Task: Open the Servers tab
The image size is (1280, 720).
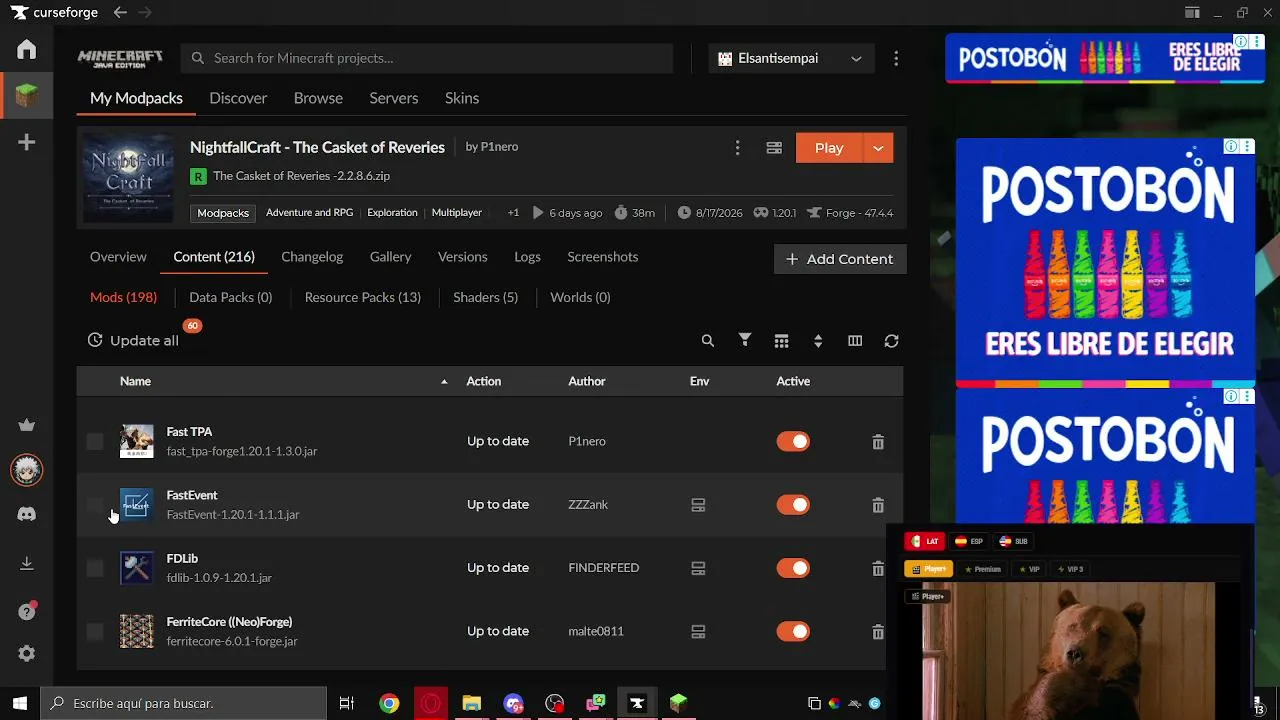Action: click(x=394, y=98)
